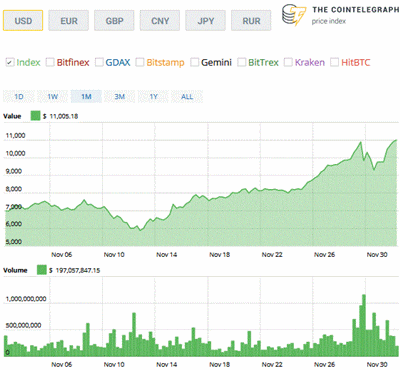Uncheck the Index checkbox
The height and width of the screenshot is (370, 400).
tap(10, 62)
